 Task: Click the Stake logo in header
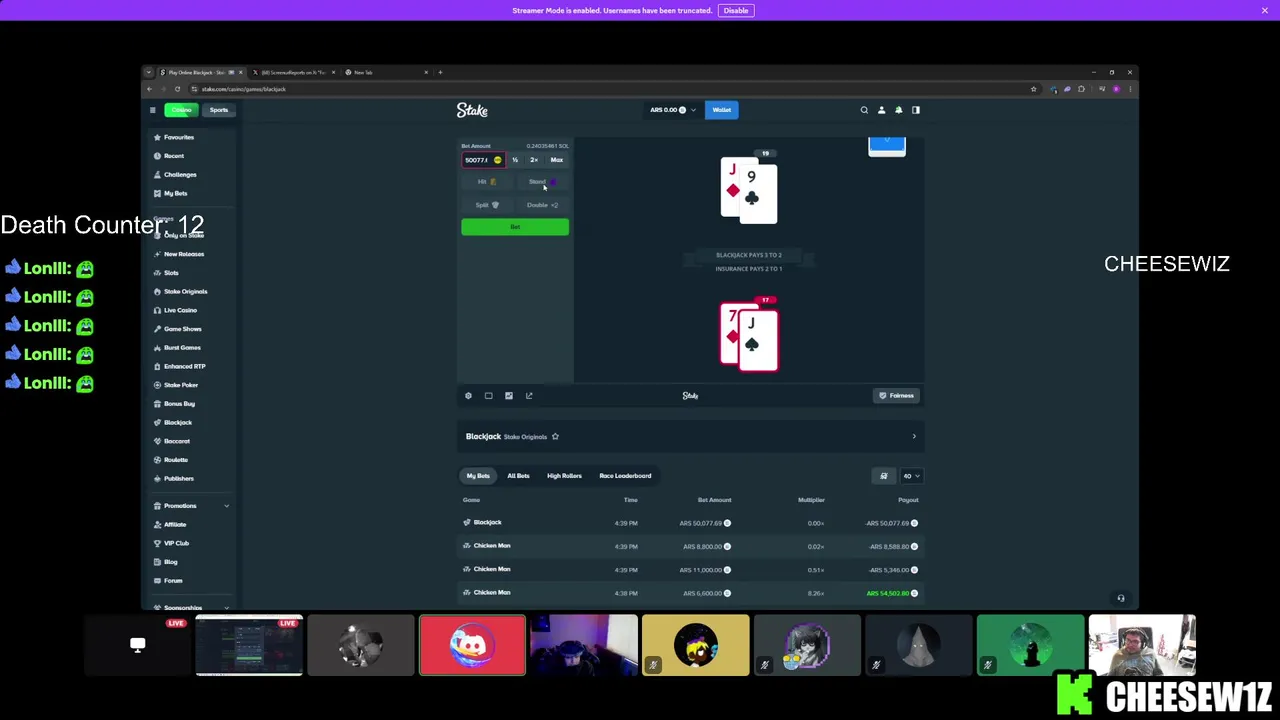[x=472, y=110]
